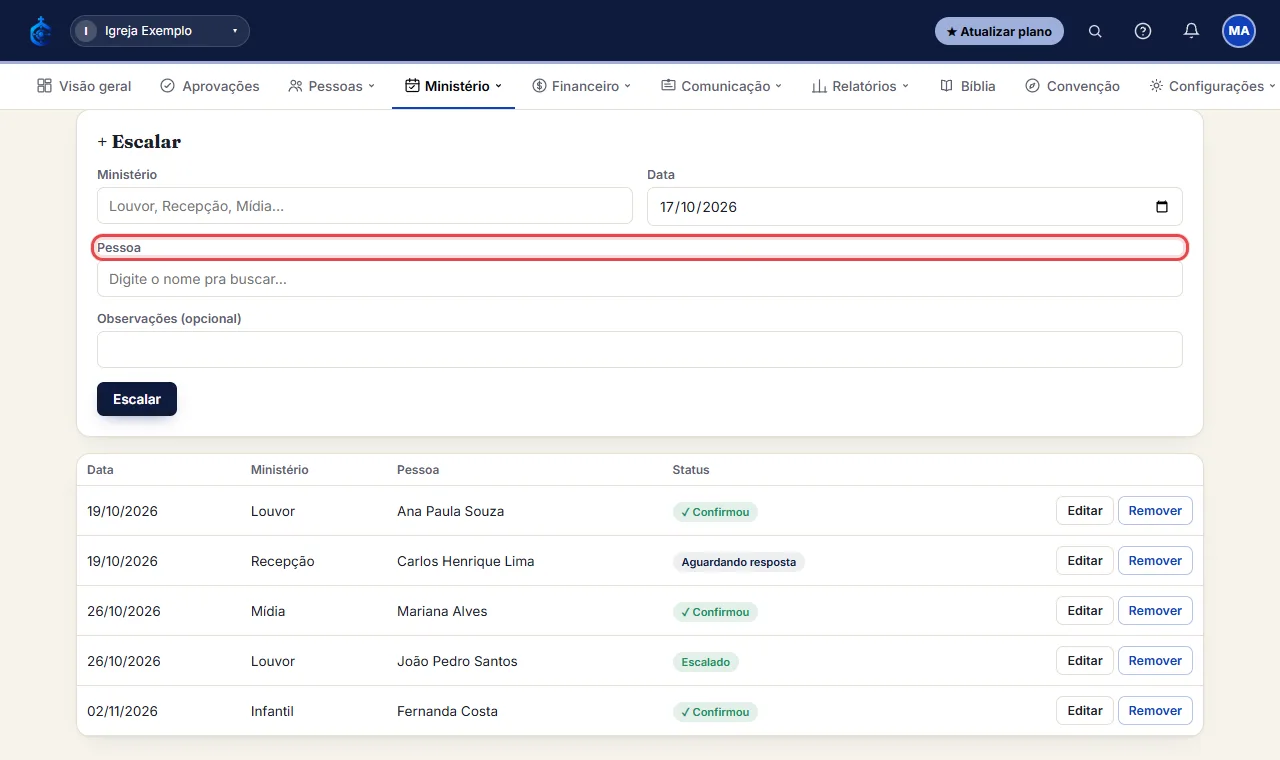Click the Relatórios bar chart icon

(819, 86)
